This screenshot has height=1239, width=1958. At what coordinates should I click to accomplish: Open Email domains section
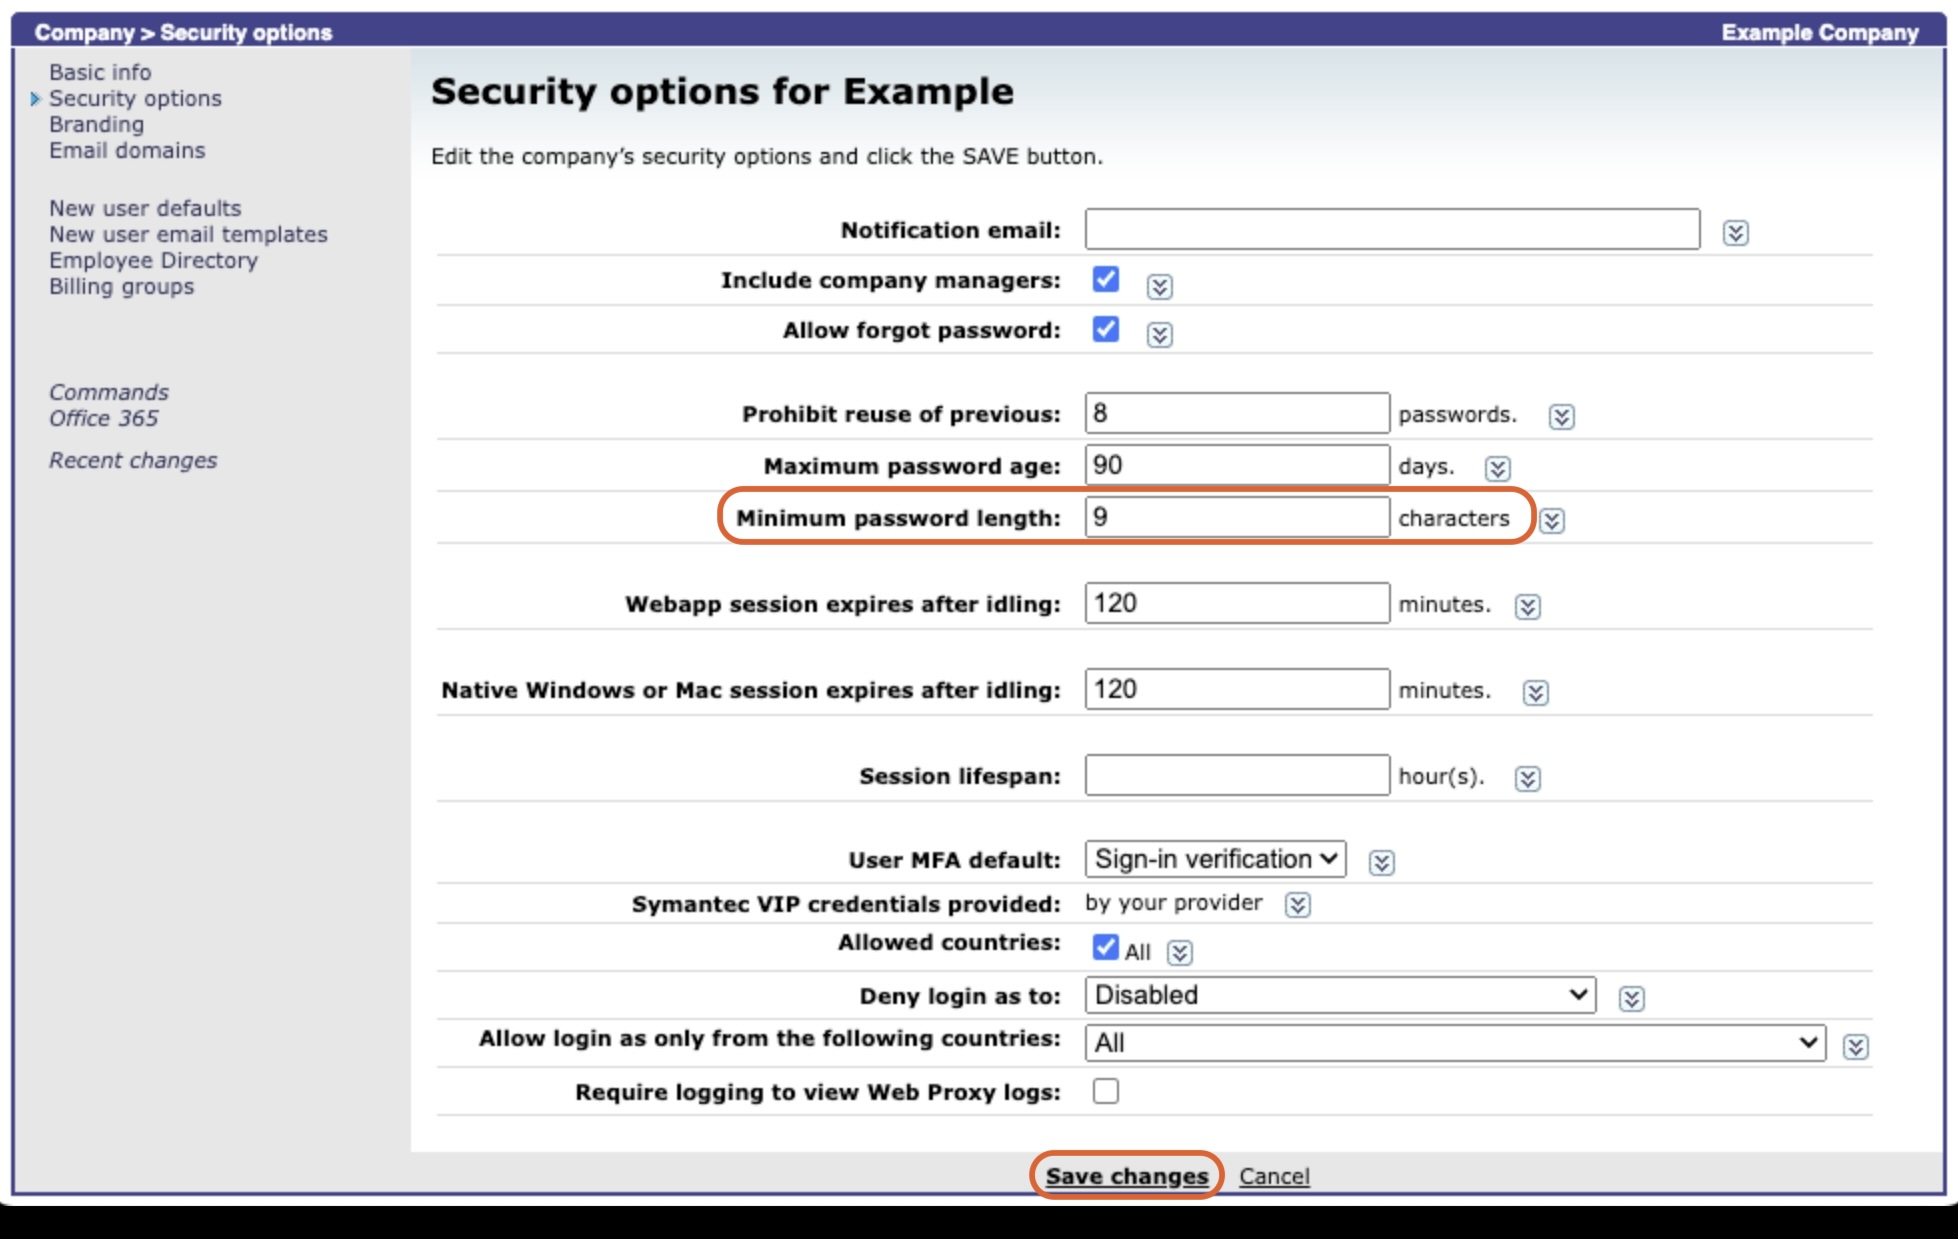[x=127, y=150]
